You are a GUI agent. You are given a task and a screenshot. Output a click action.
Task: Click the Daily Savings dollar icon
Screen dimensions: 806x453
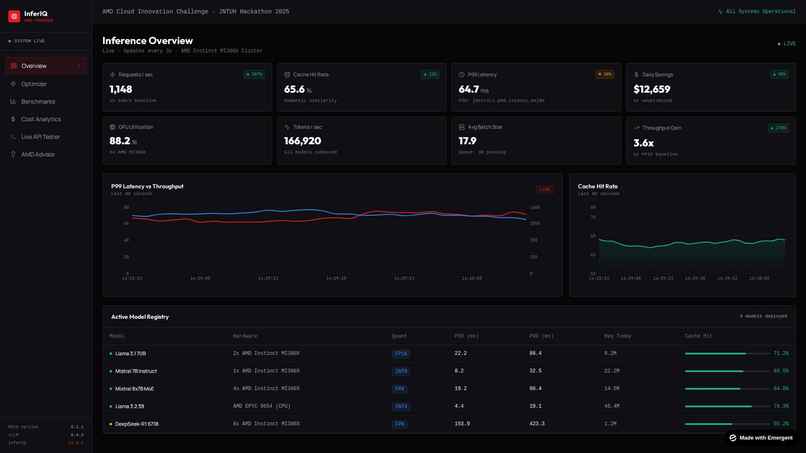[x=636, y=75]
